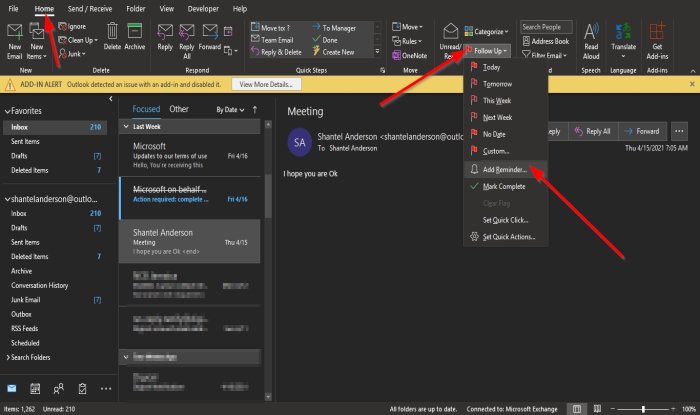
Task: Open the Send / Receive tab
Action: [90, 8]
